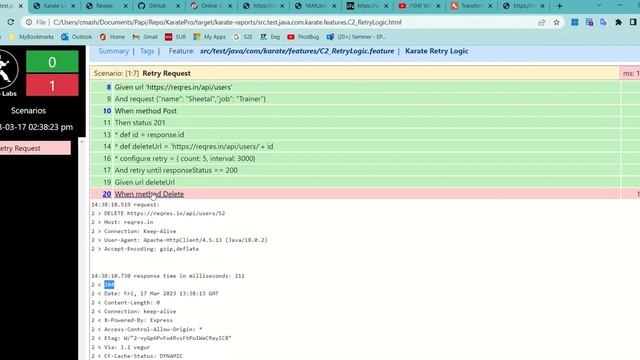Reload the page with the refresh icon
This screenshot has height=360, width=640.
click(x=11, y=22)
